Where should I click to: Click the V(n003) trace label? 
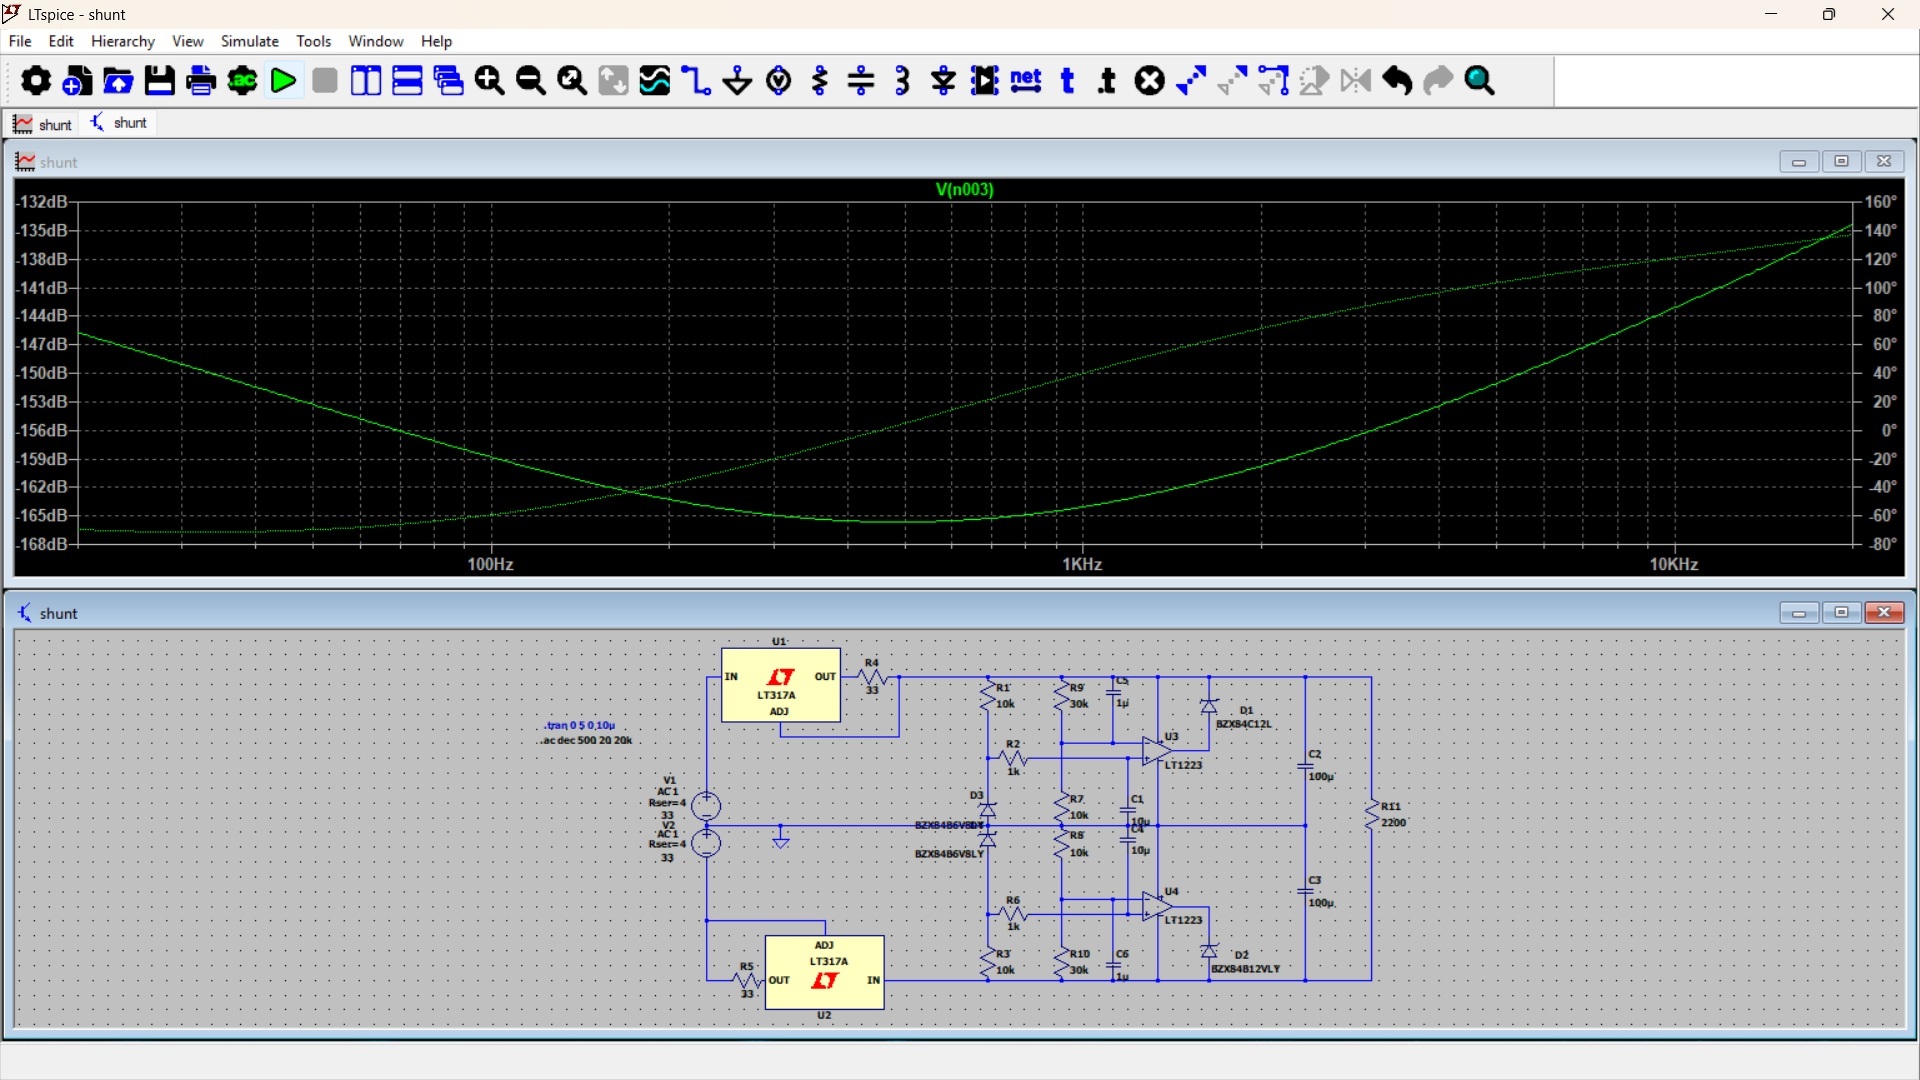[964, 189]
